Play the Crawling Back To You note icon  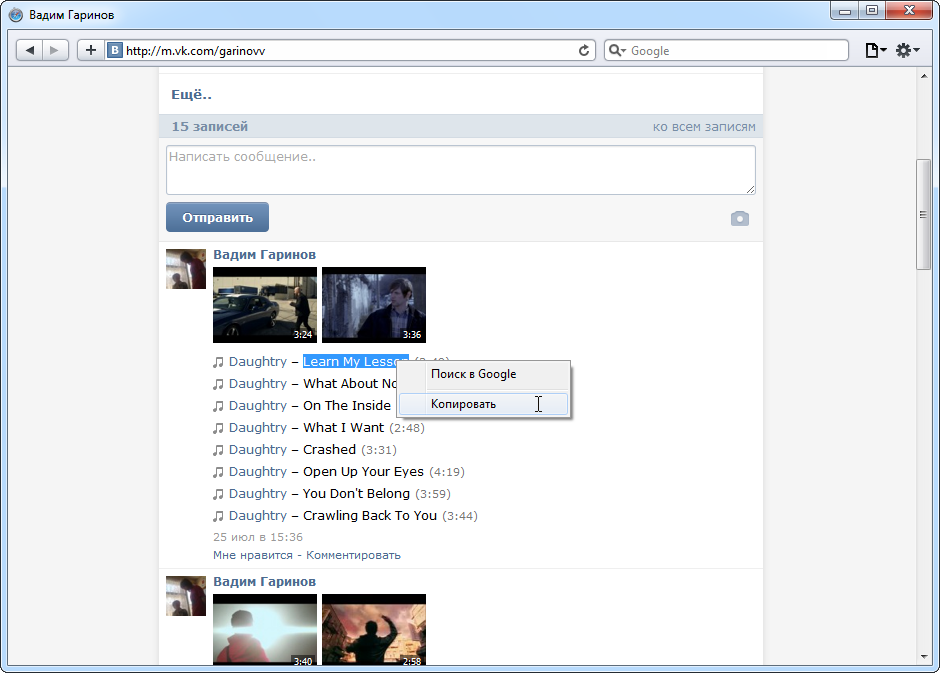click(x=218, y=516)
